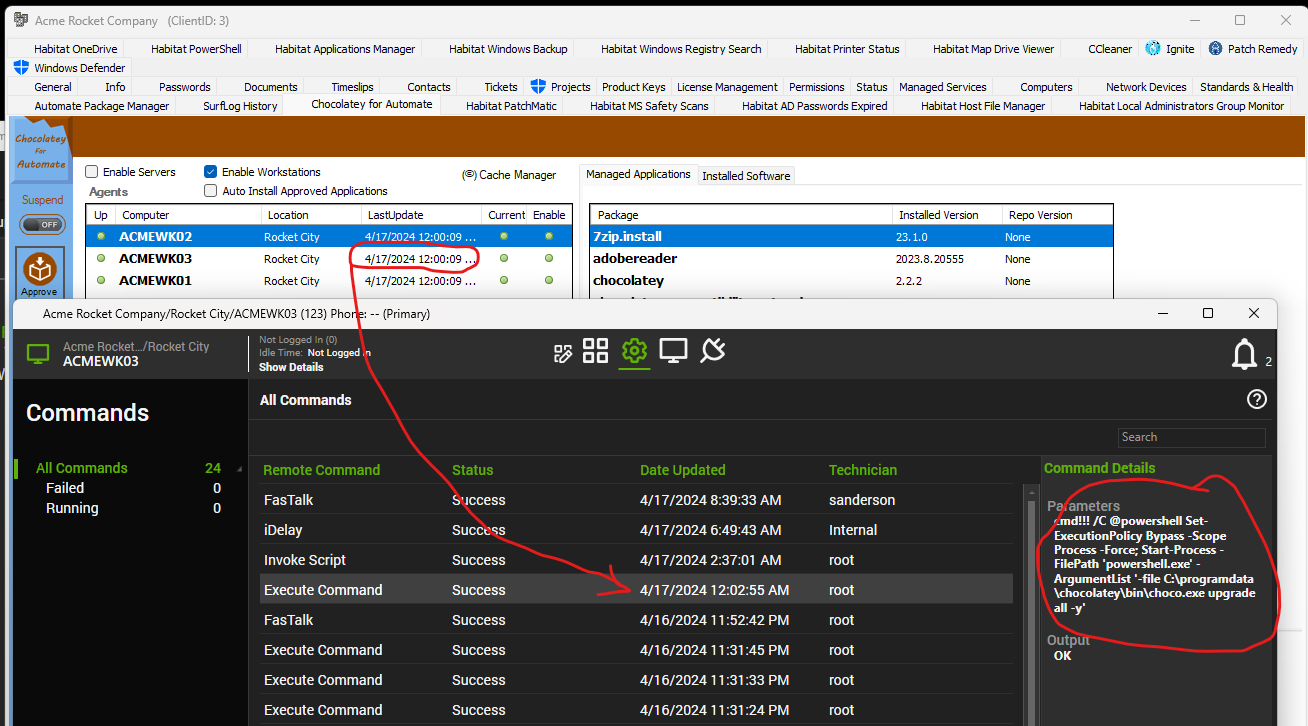Click the help question mark icon
1308x726 pixels.
point(1257,399)
